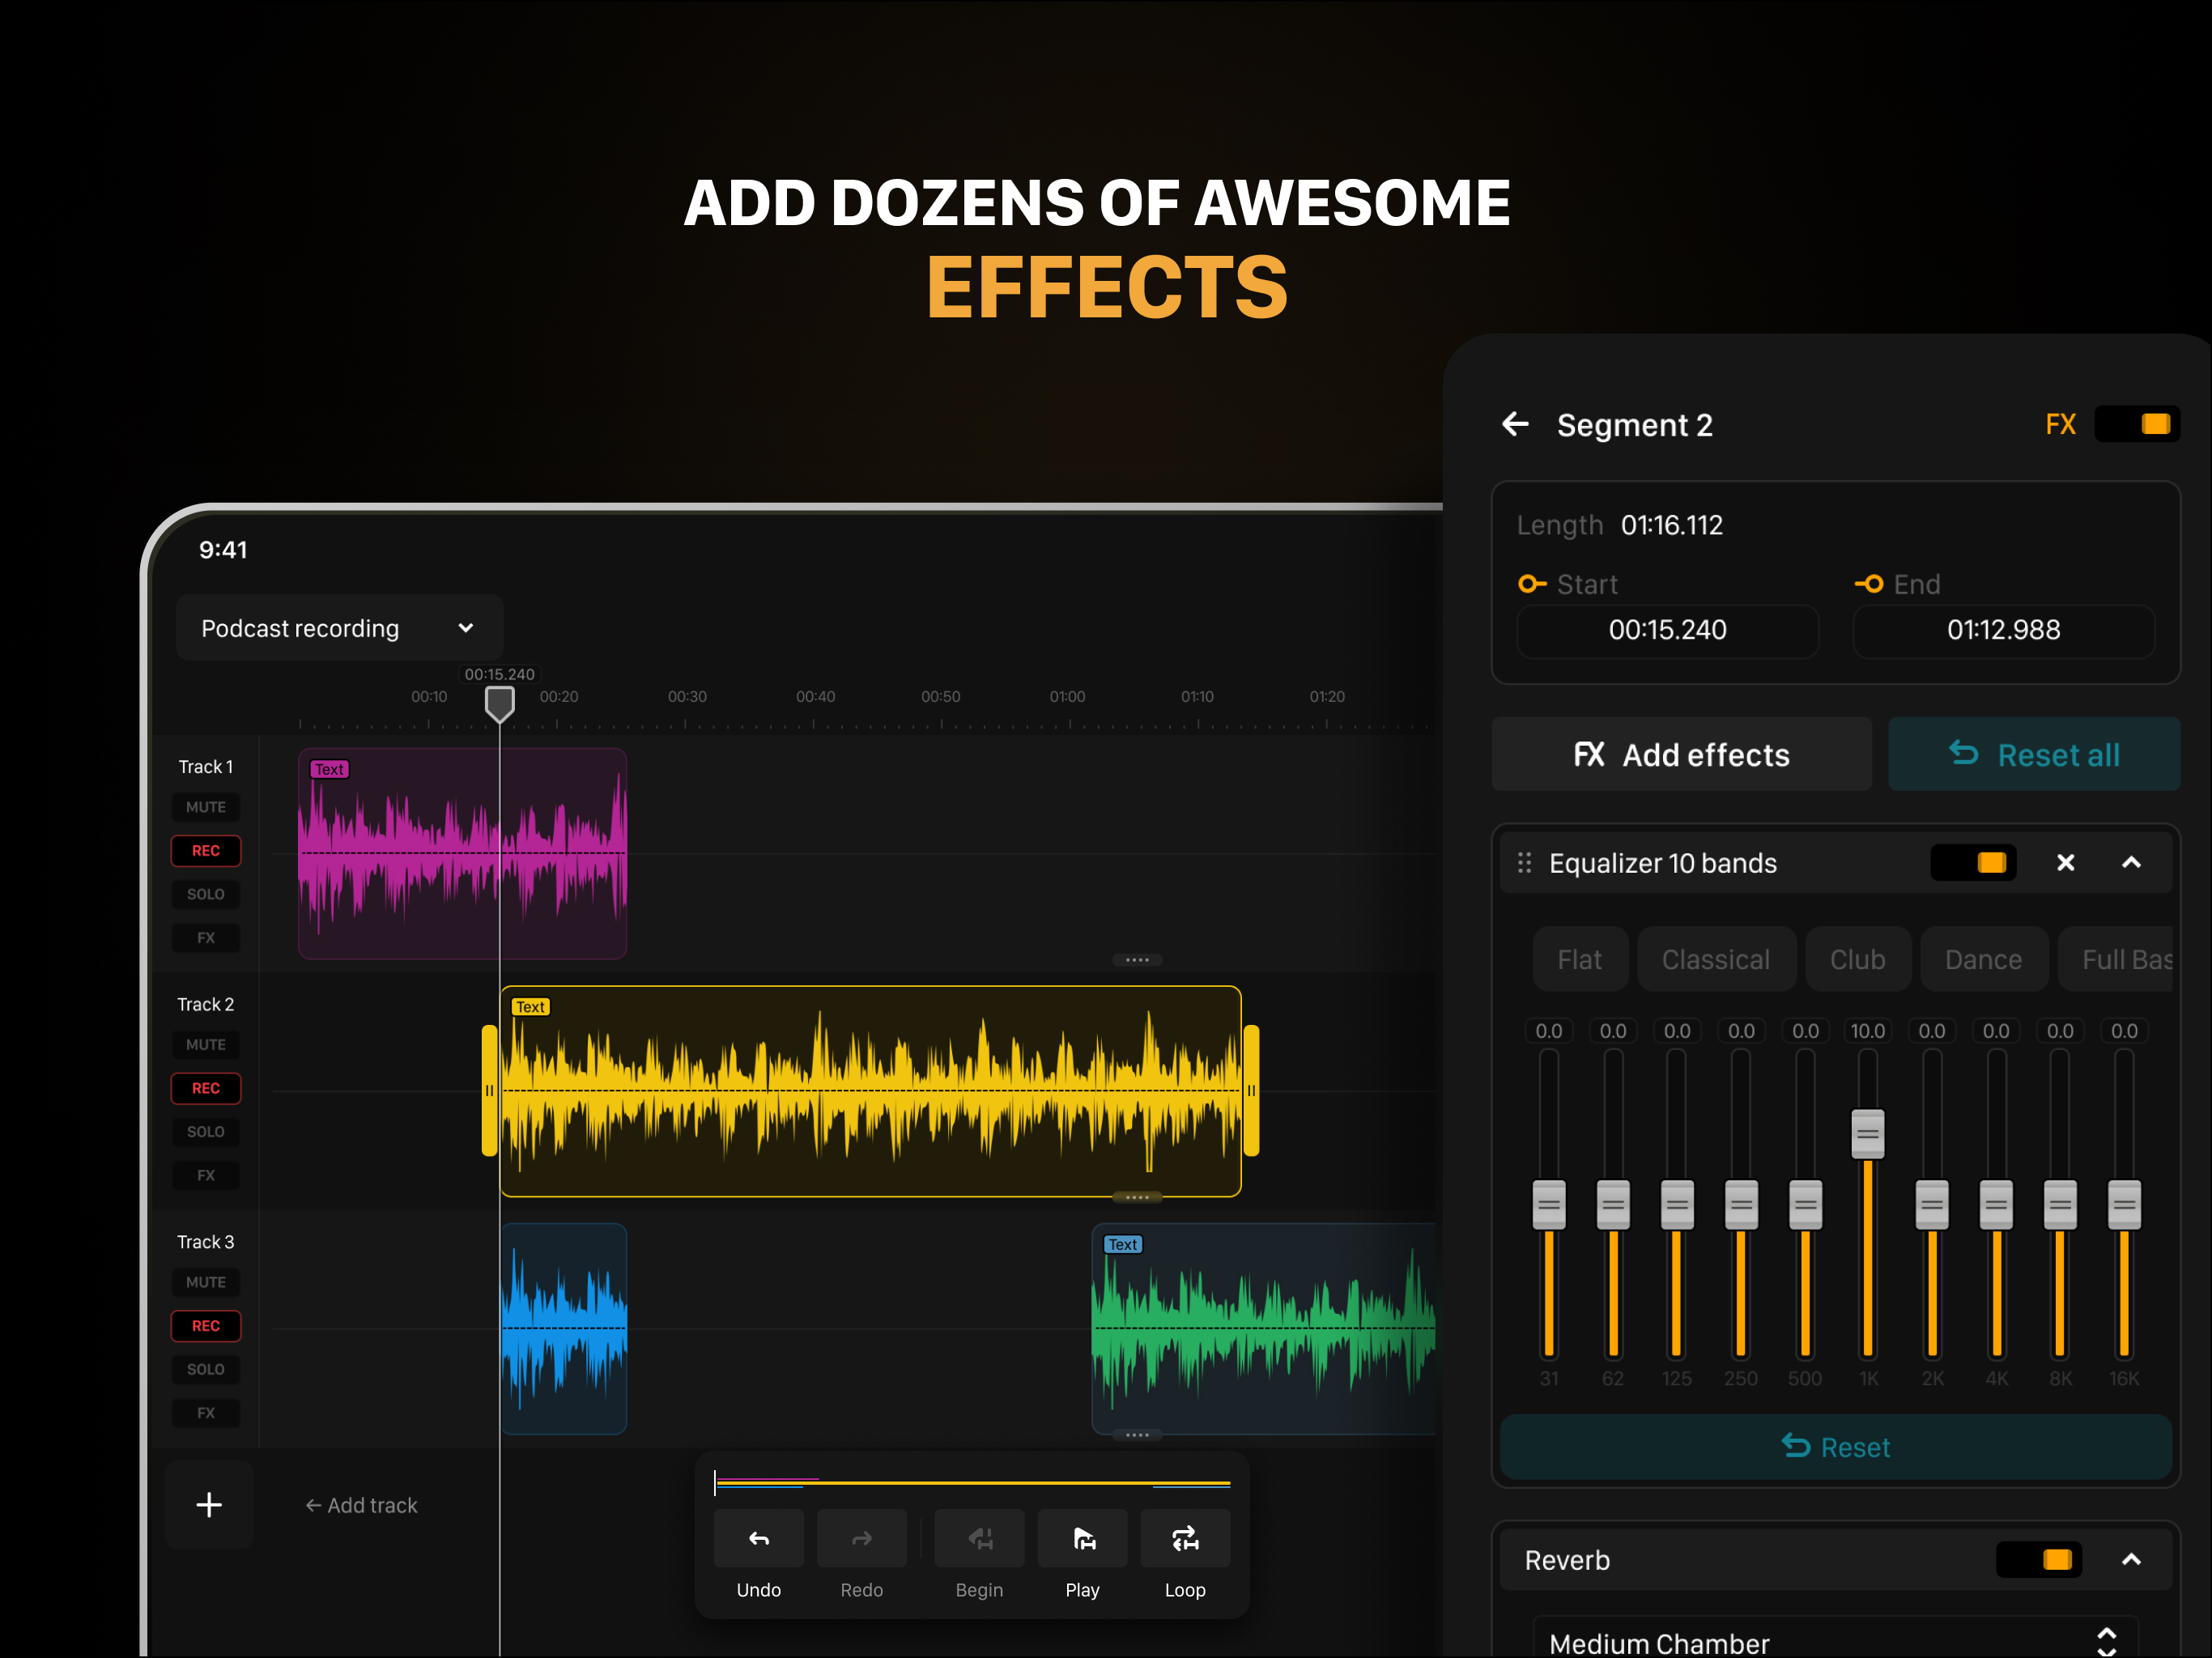This screenshot has height=1658, width=2212.
Task: Select the Classical equalizer preset
Action: pyautogui.click(x=1716, y=959)
